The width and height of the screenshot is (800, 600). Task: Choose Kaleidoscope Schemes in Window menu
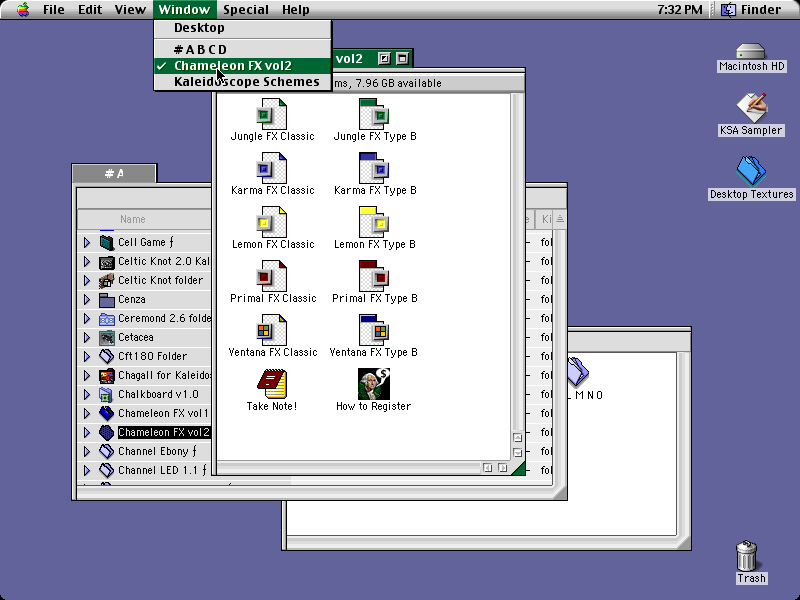[x=243, y=82]
